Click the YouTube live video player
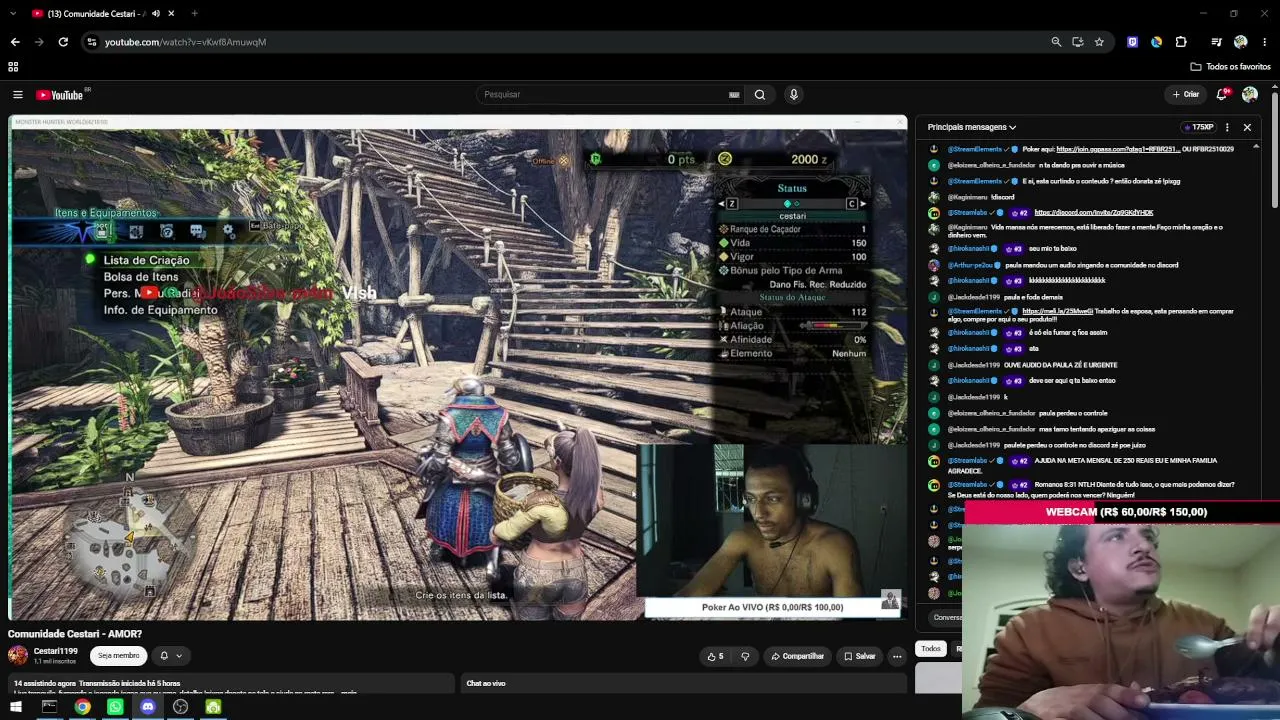 tap(458, 368)
